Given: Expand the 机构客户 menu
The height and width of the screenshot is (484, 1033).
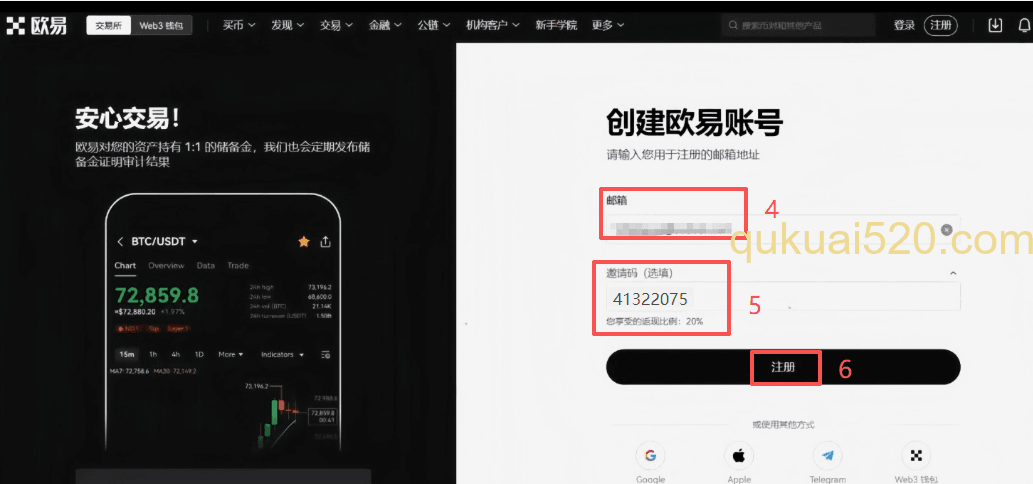Looking at the screenshot, I should (x=493, y=26).
